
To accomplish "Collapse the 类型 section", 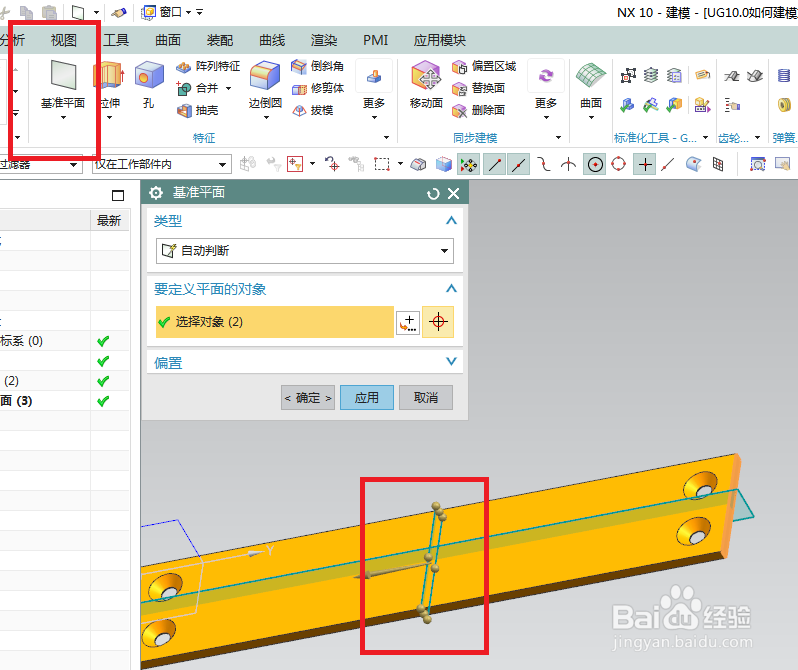I will point(451,220).
